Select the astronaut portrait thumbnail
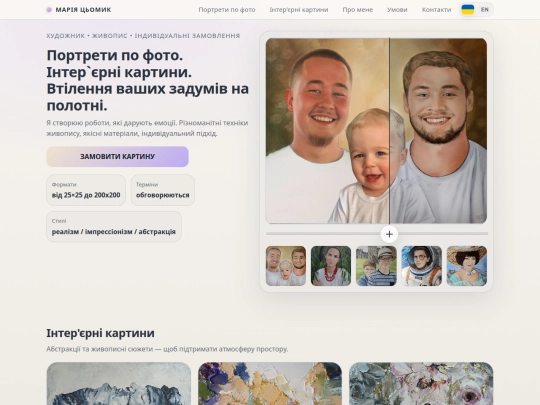The height and width of the screenshot is (405, 540). pos(422,266)
